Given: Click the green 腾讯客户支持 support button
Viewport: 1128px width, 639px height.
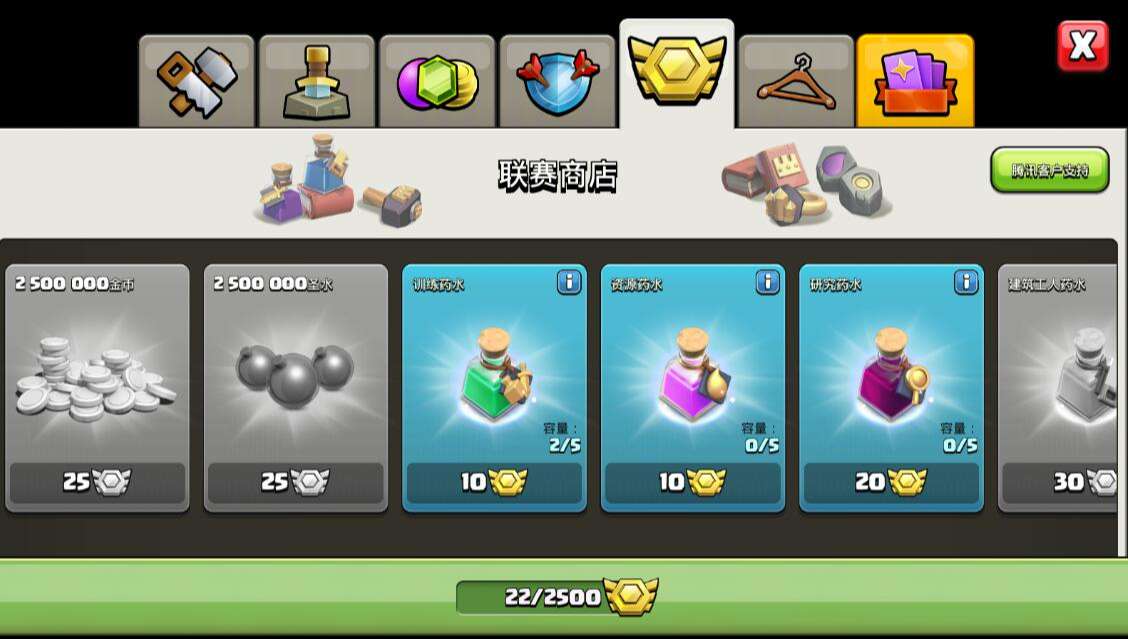Looking at the screenshot, I should click(x=1050, y=170).
